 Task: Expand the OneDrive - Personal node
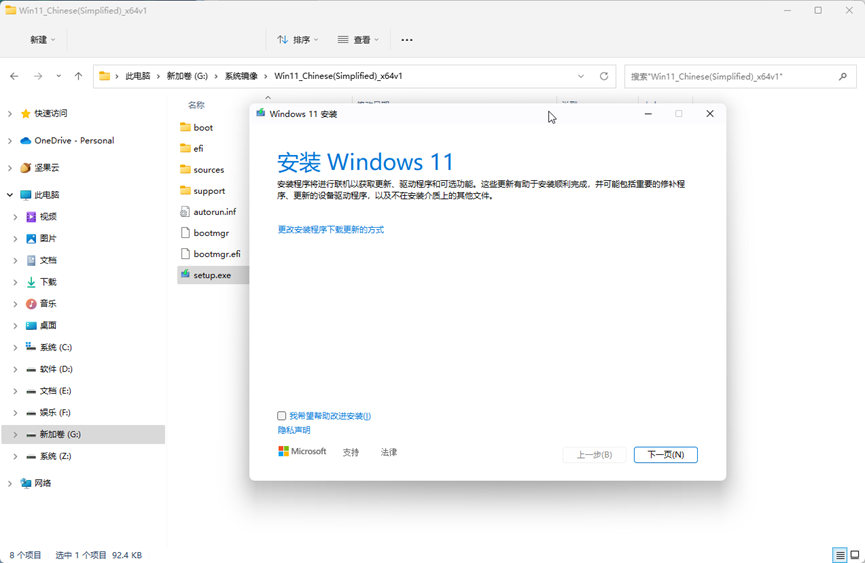[9, 141]
